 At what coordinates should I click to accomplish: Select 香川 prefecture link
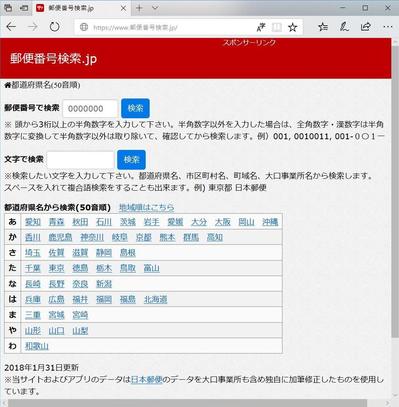coord(33,237)
